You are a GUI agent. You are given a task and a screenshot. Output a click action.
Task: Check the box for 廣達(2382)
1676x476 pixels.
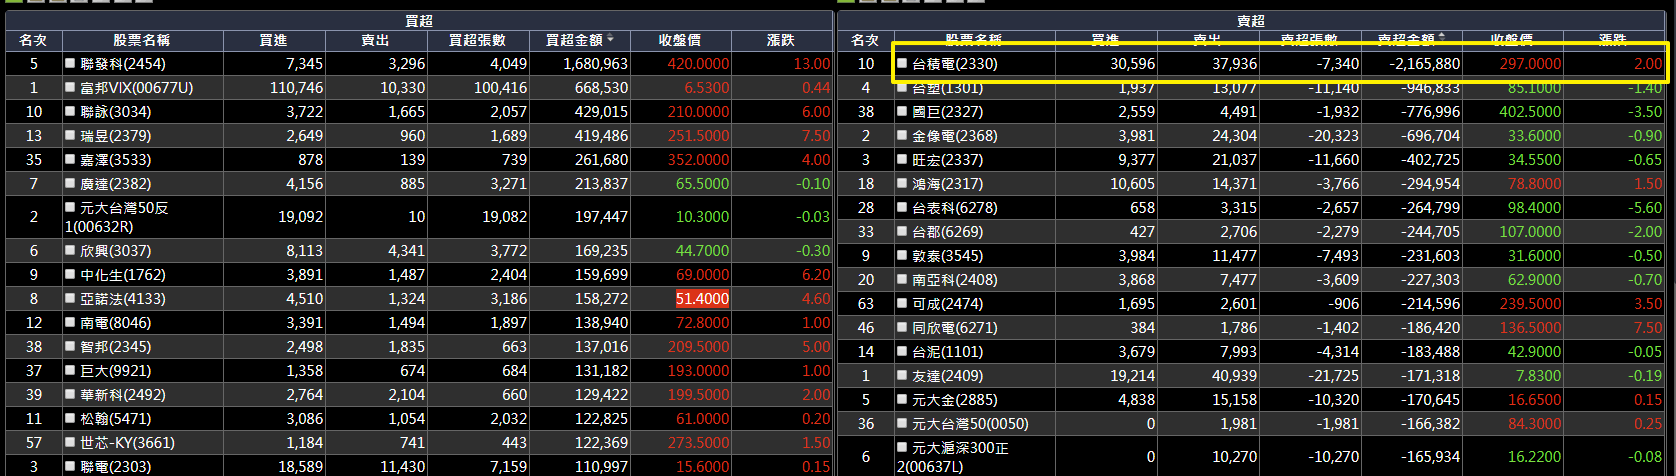click(x=70, y=183)
